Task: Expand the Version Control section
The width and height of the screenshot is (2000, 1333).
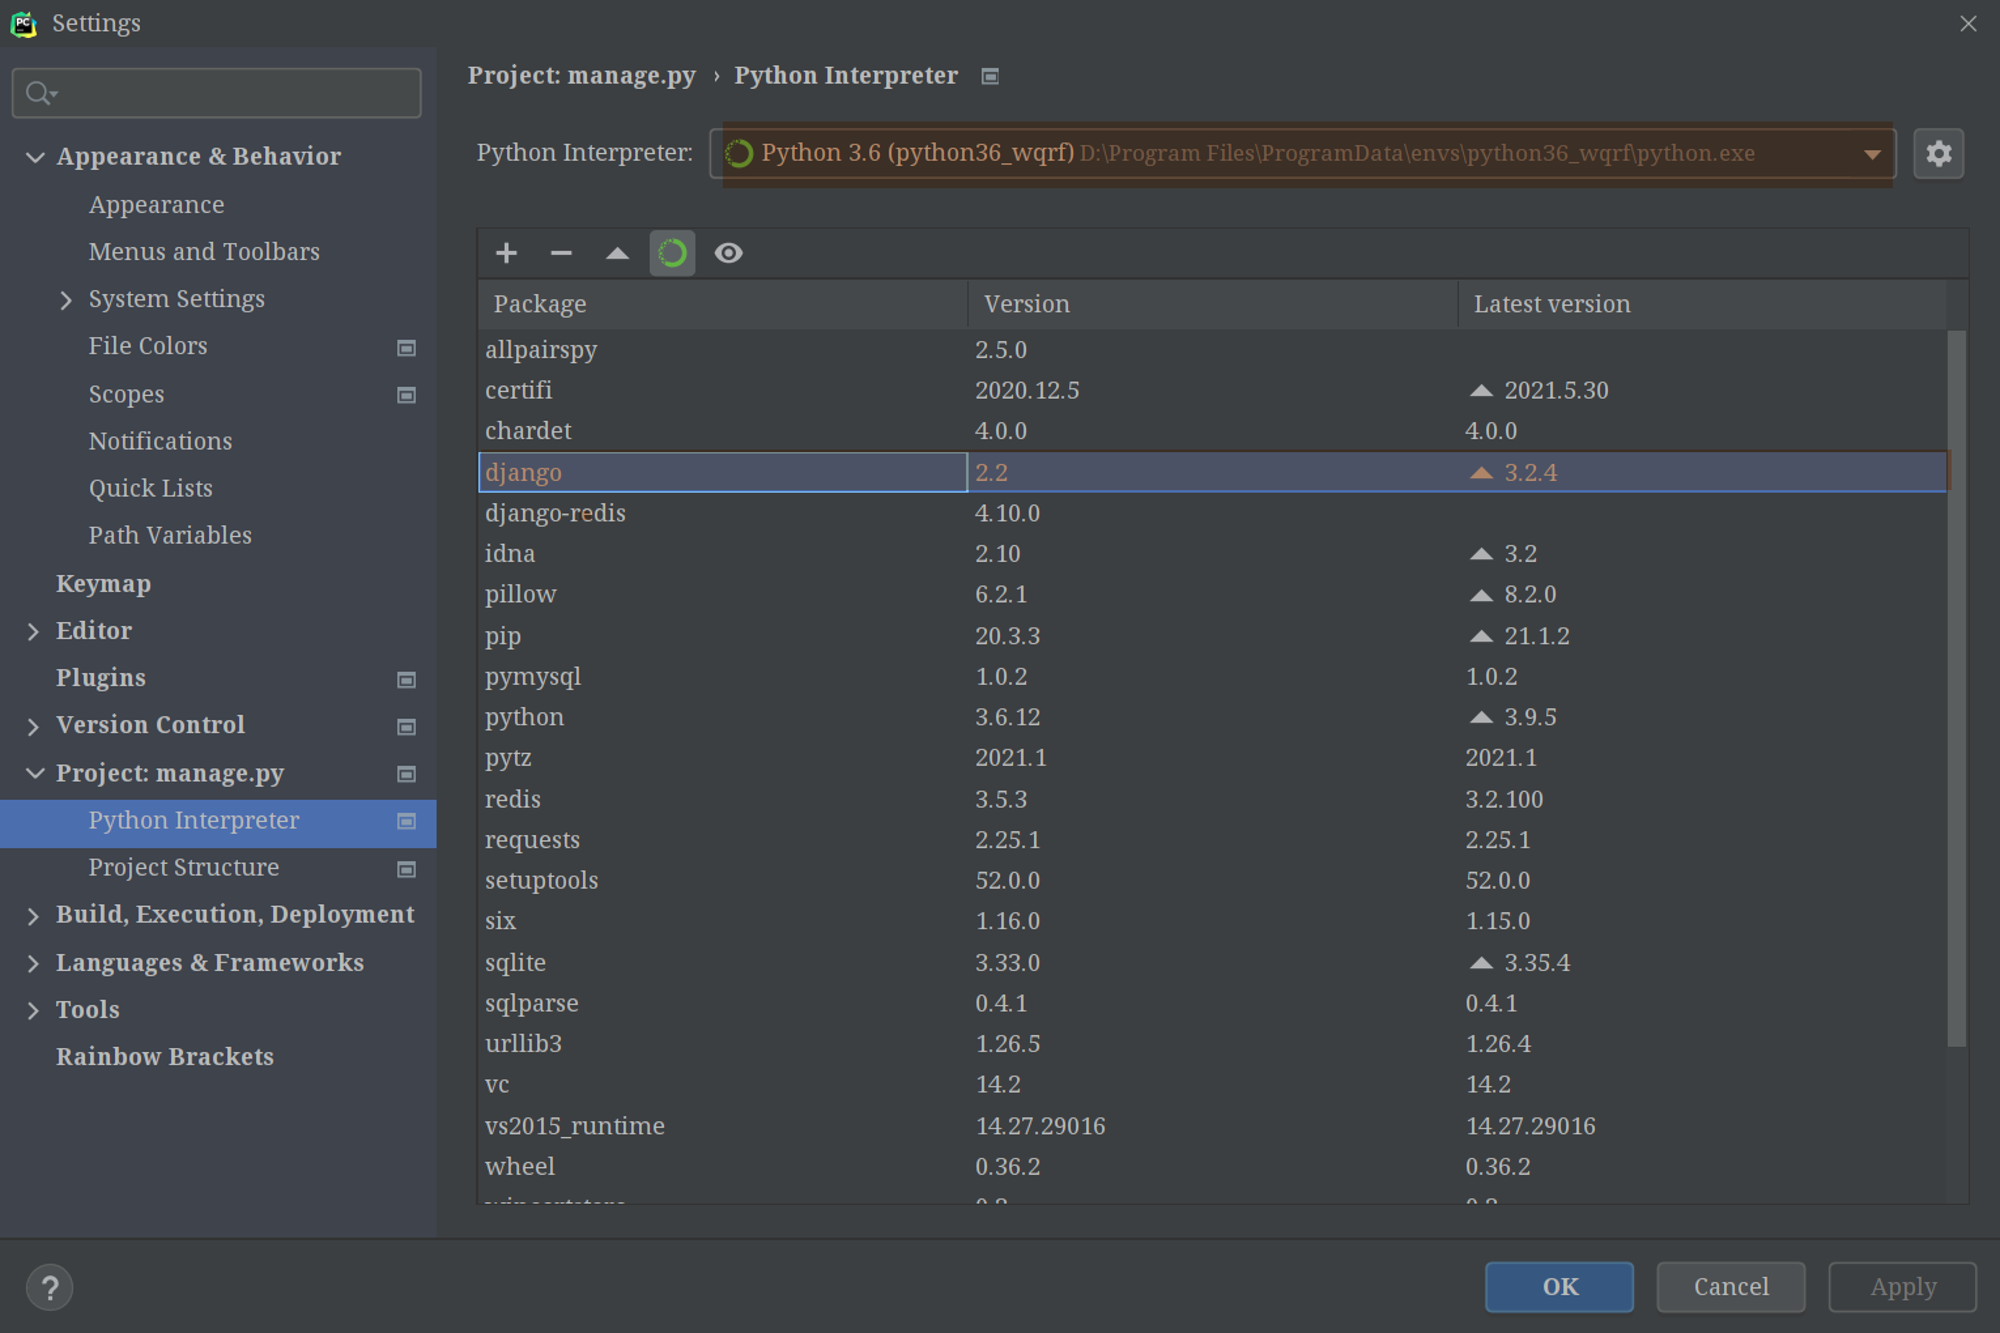Action: [33, 726]
